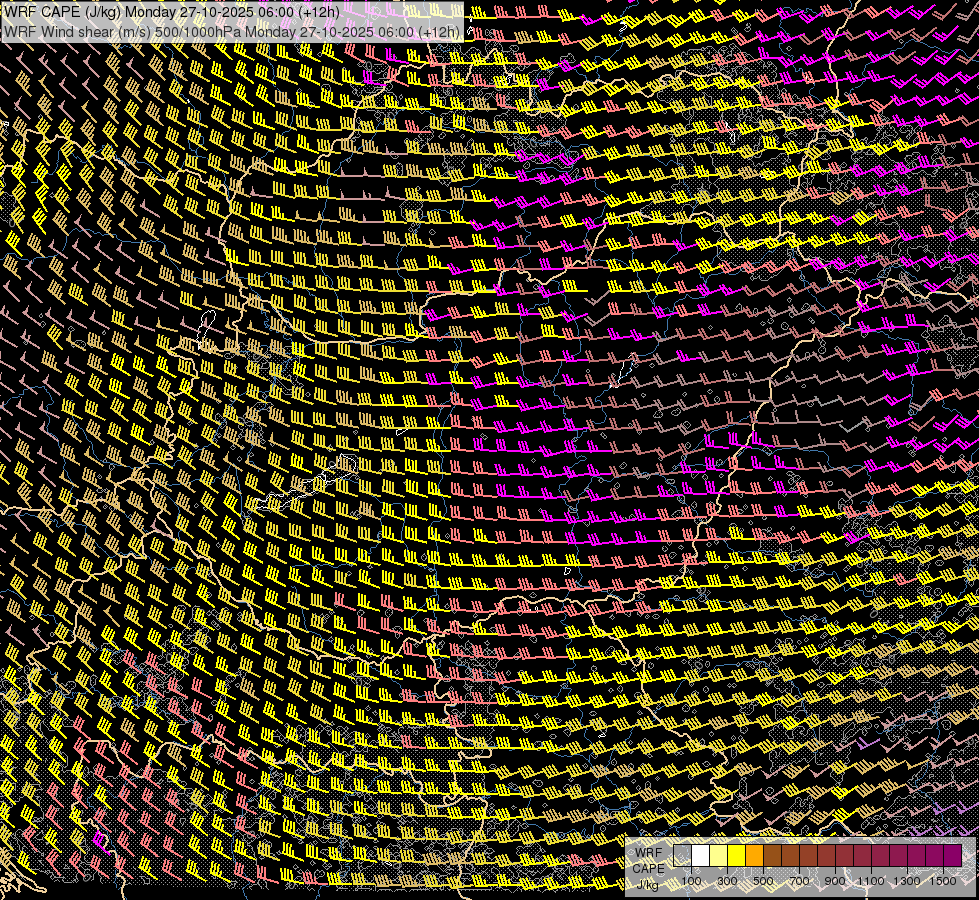The width and height of the screenshot is (979, 900).
Task: Click the J/kg unit text in the legend
Action: (x=648, y=884)
